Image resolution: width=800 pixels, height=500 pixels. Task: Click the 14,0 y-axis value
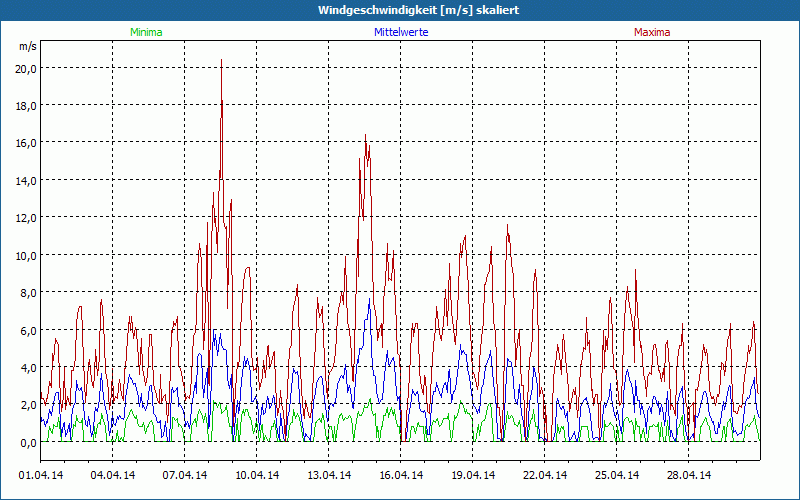(x=26, y=181)
